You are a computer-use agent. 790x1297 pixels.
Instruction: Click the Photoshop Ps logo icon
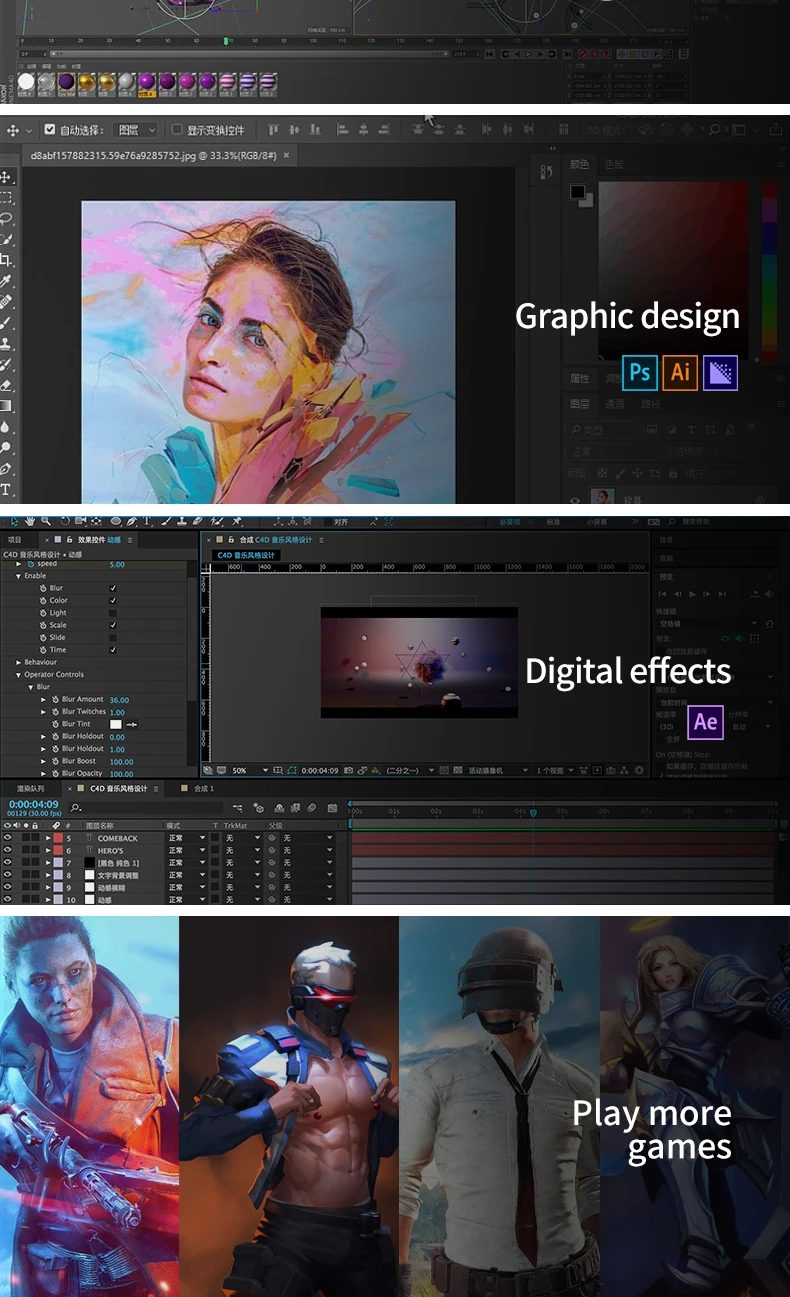pyautogui.click(x=640, y=373)
